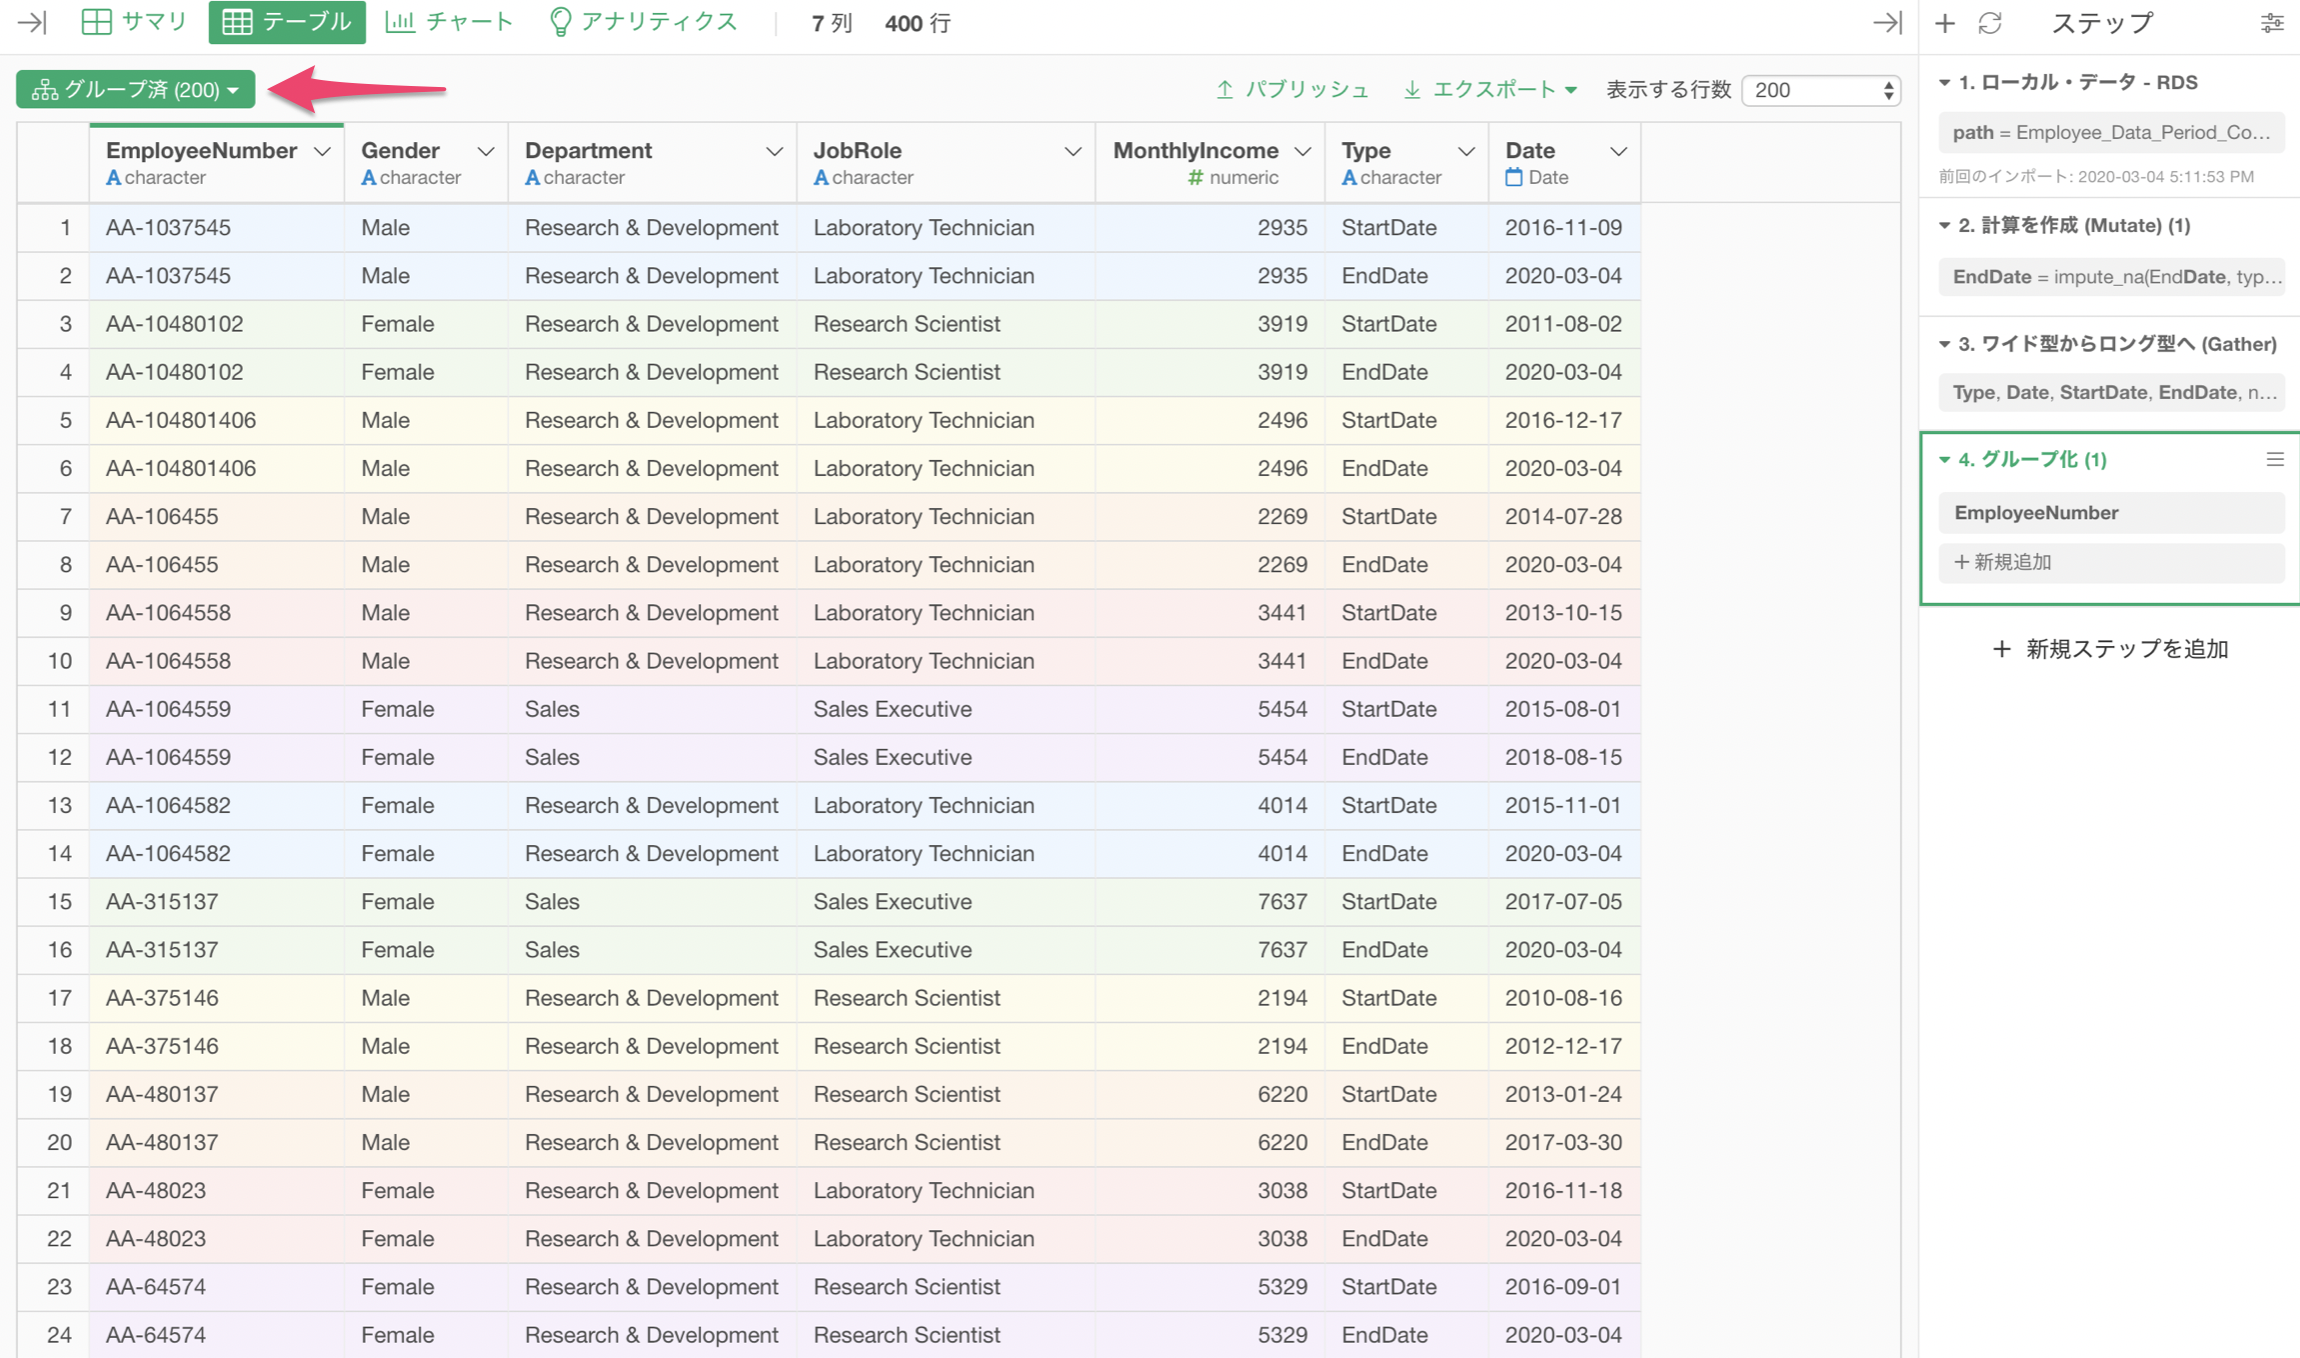This screenshot has width=2300, height=1358.
Task: Click 新規ステップを追加
Action: pos(2110,649)
